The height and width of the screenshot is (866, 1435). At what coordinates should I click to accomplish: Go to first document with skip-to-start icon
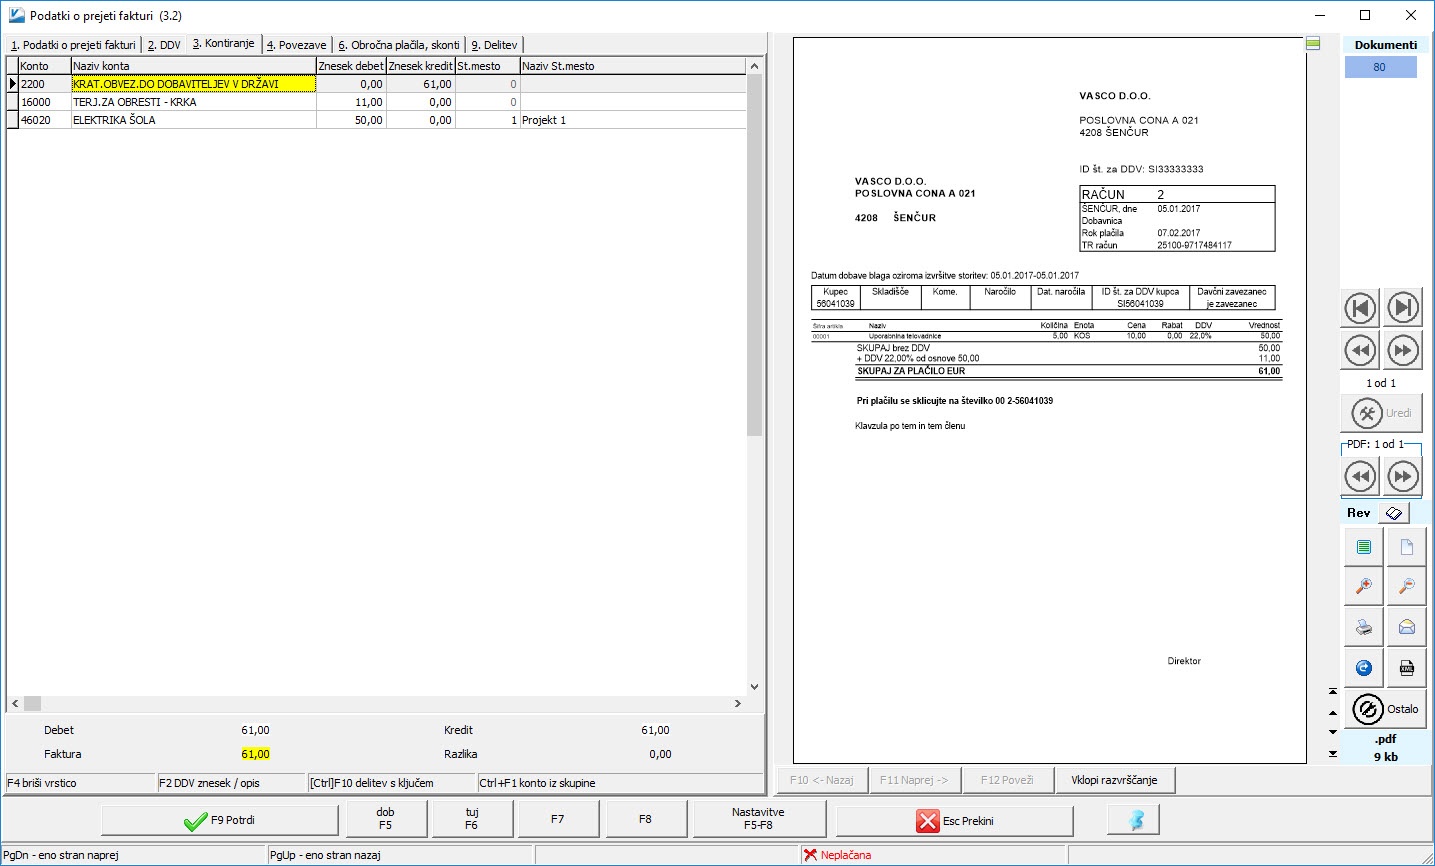(1360, 308)
